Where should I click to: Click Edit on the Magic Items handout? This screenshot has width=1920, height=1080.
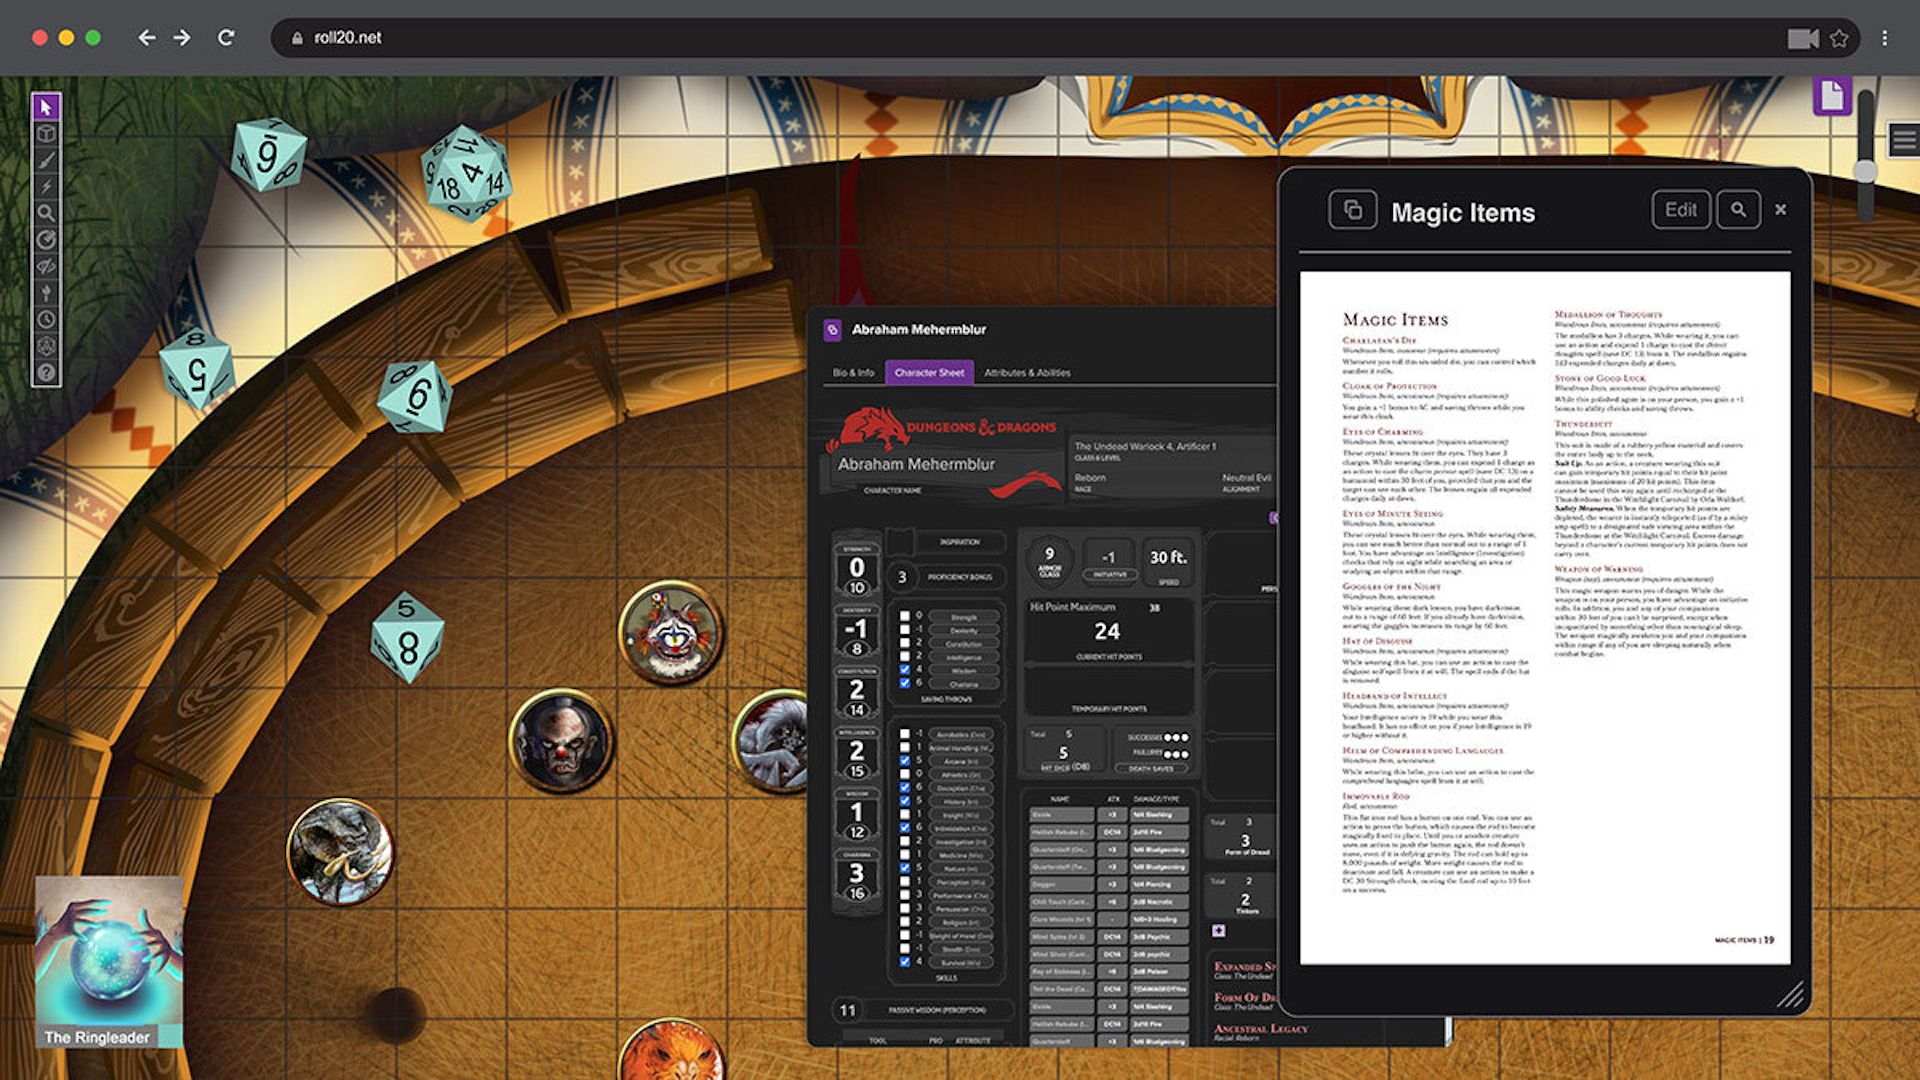(1681, 210)
